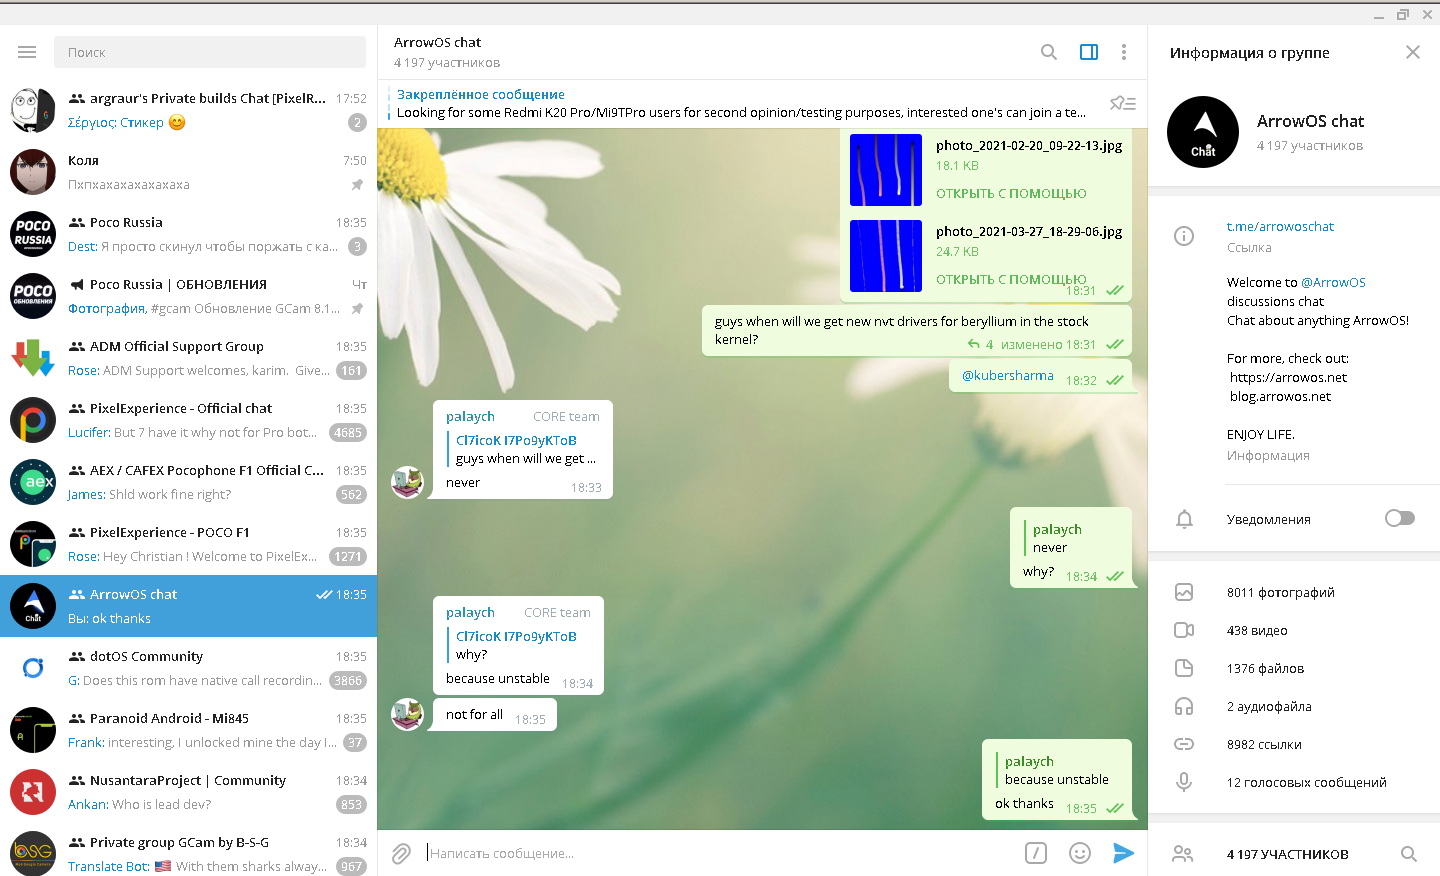Click the ArrowOS chat header title
This screenshot has width=1440, height=876.
(x=437, y=42)
